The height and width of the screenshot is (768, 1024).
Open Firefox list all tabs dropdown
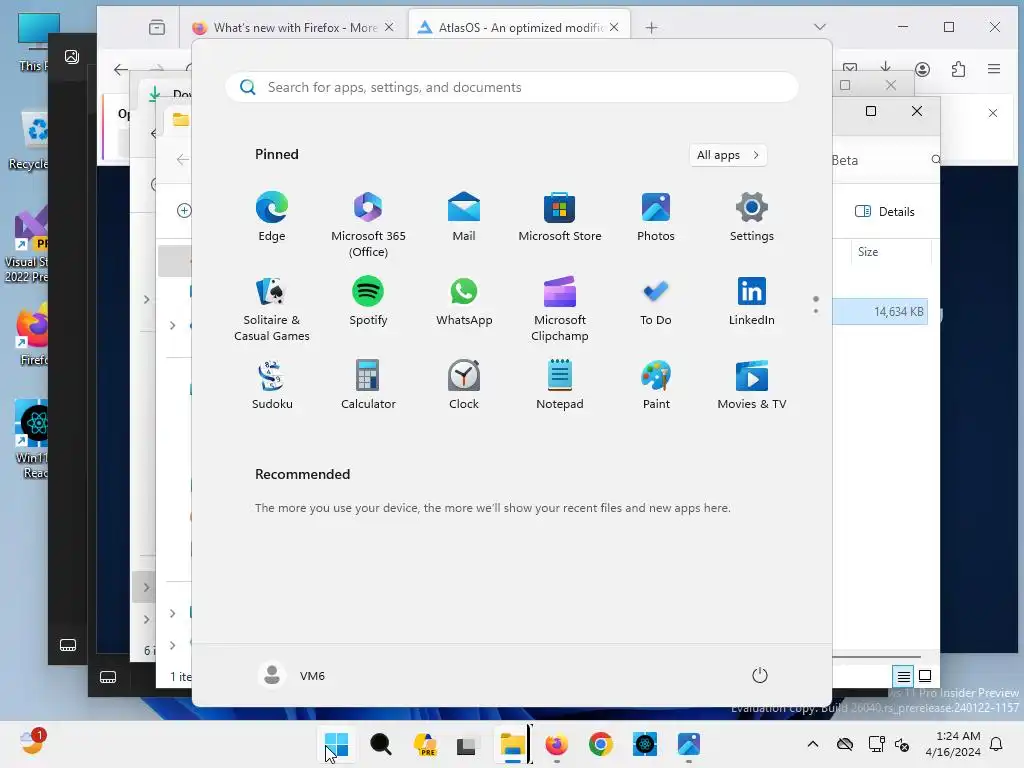coord(820,27)
